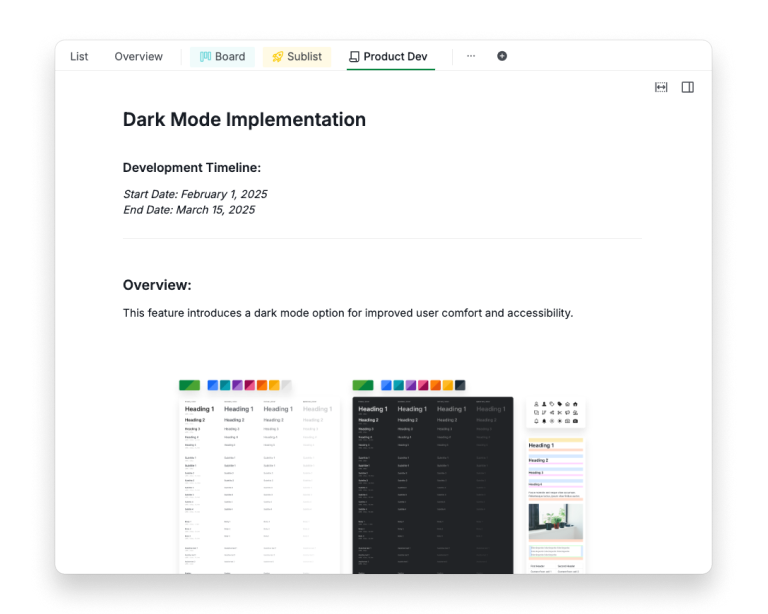Open the icon set preview card

coord(555,413)
